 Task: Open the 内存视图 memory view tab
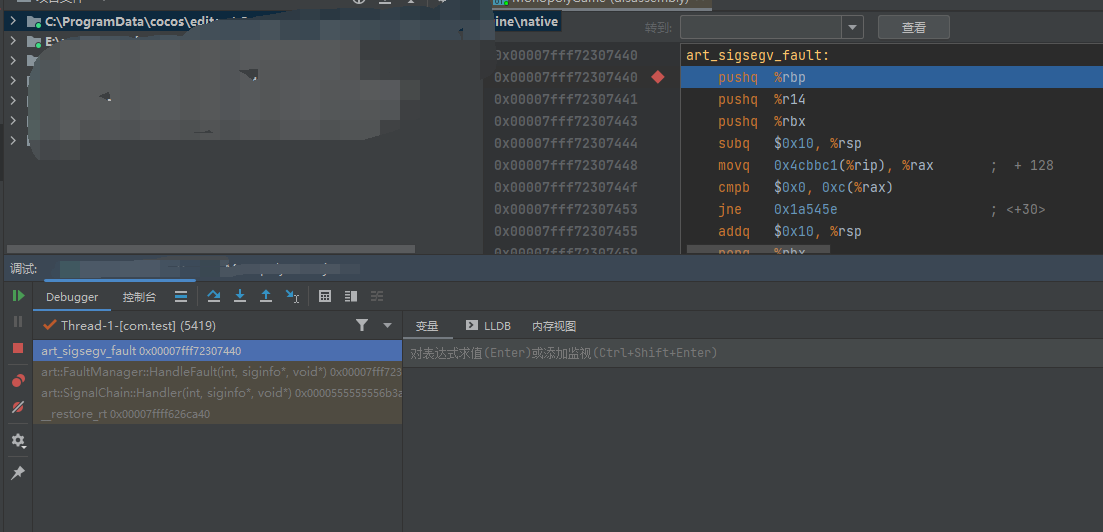pos(554,326)
